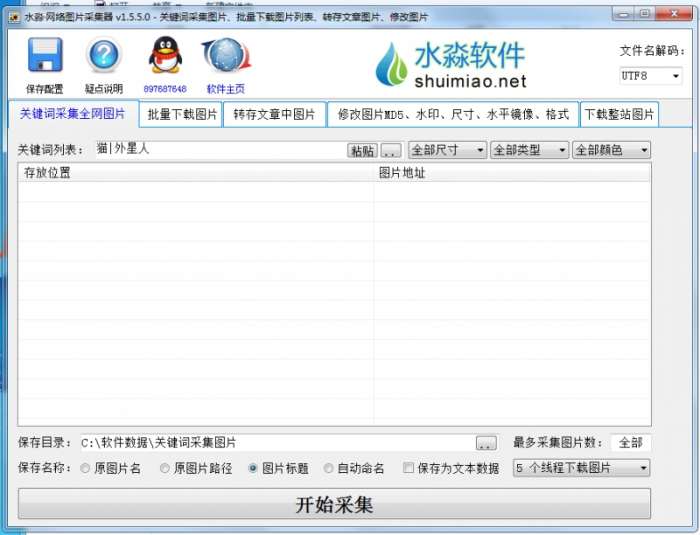Click the 存放位置 column header
This screenshot has width=700, height=535.
coord(196,172)
